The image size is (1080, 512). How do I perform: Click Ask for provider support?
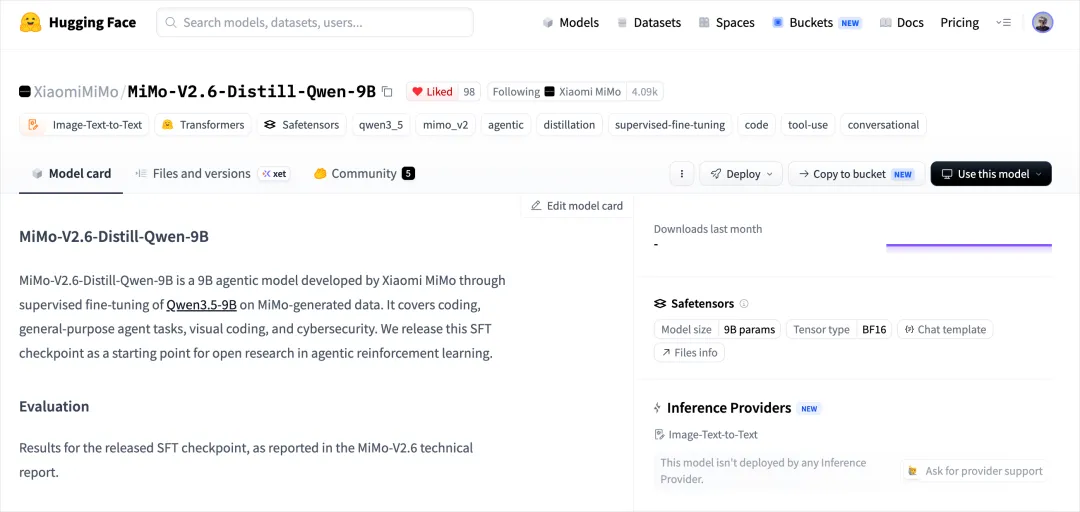[x=975, y=471]
